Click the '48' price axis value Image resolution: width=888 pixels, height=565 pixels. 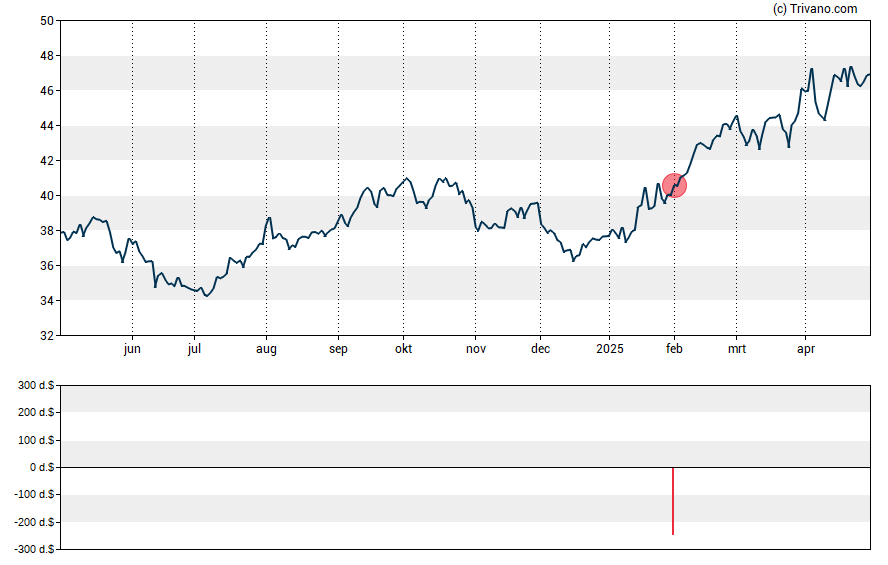47,56
